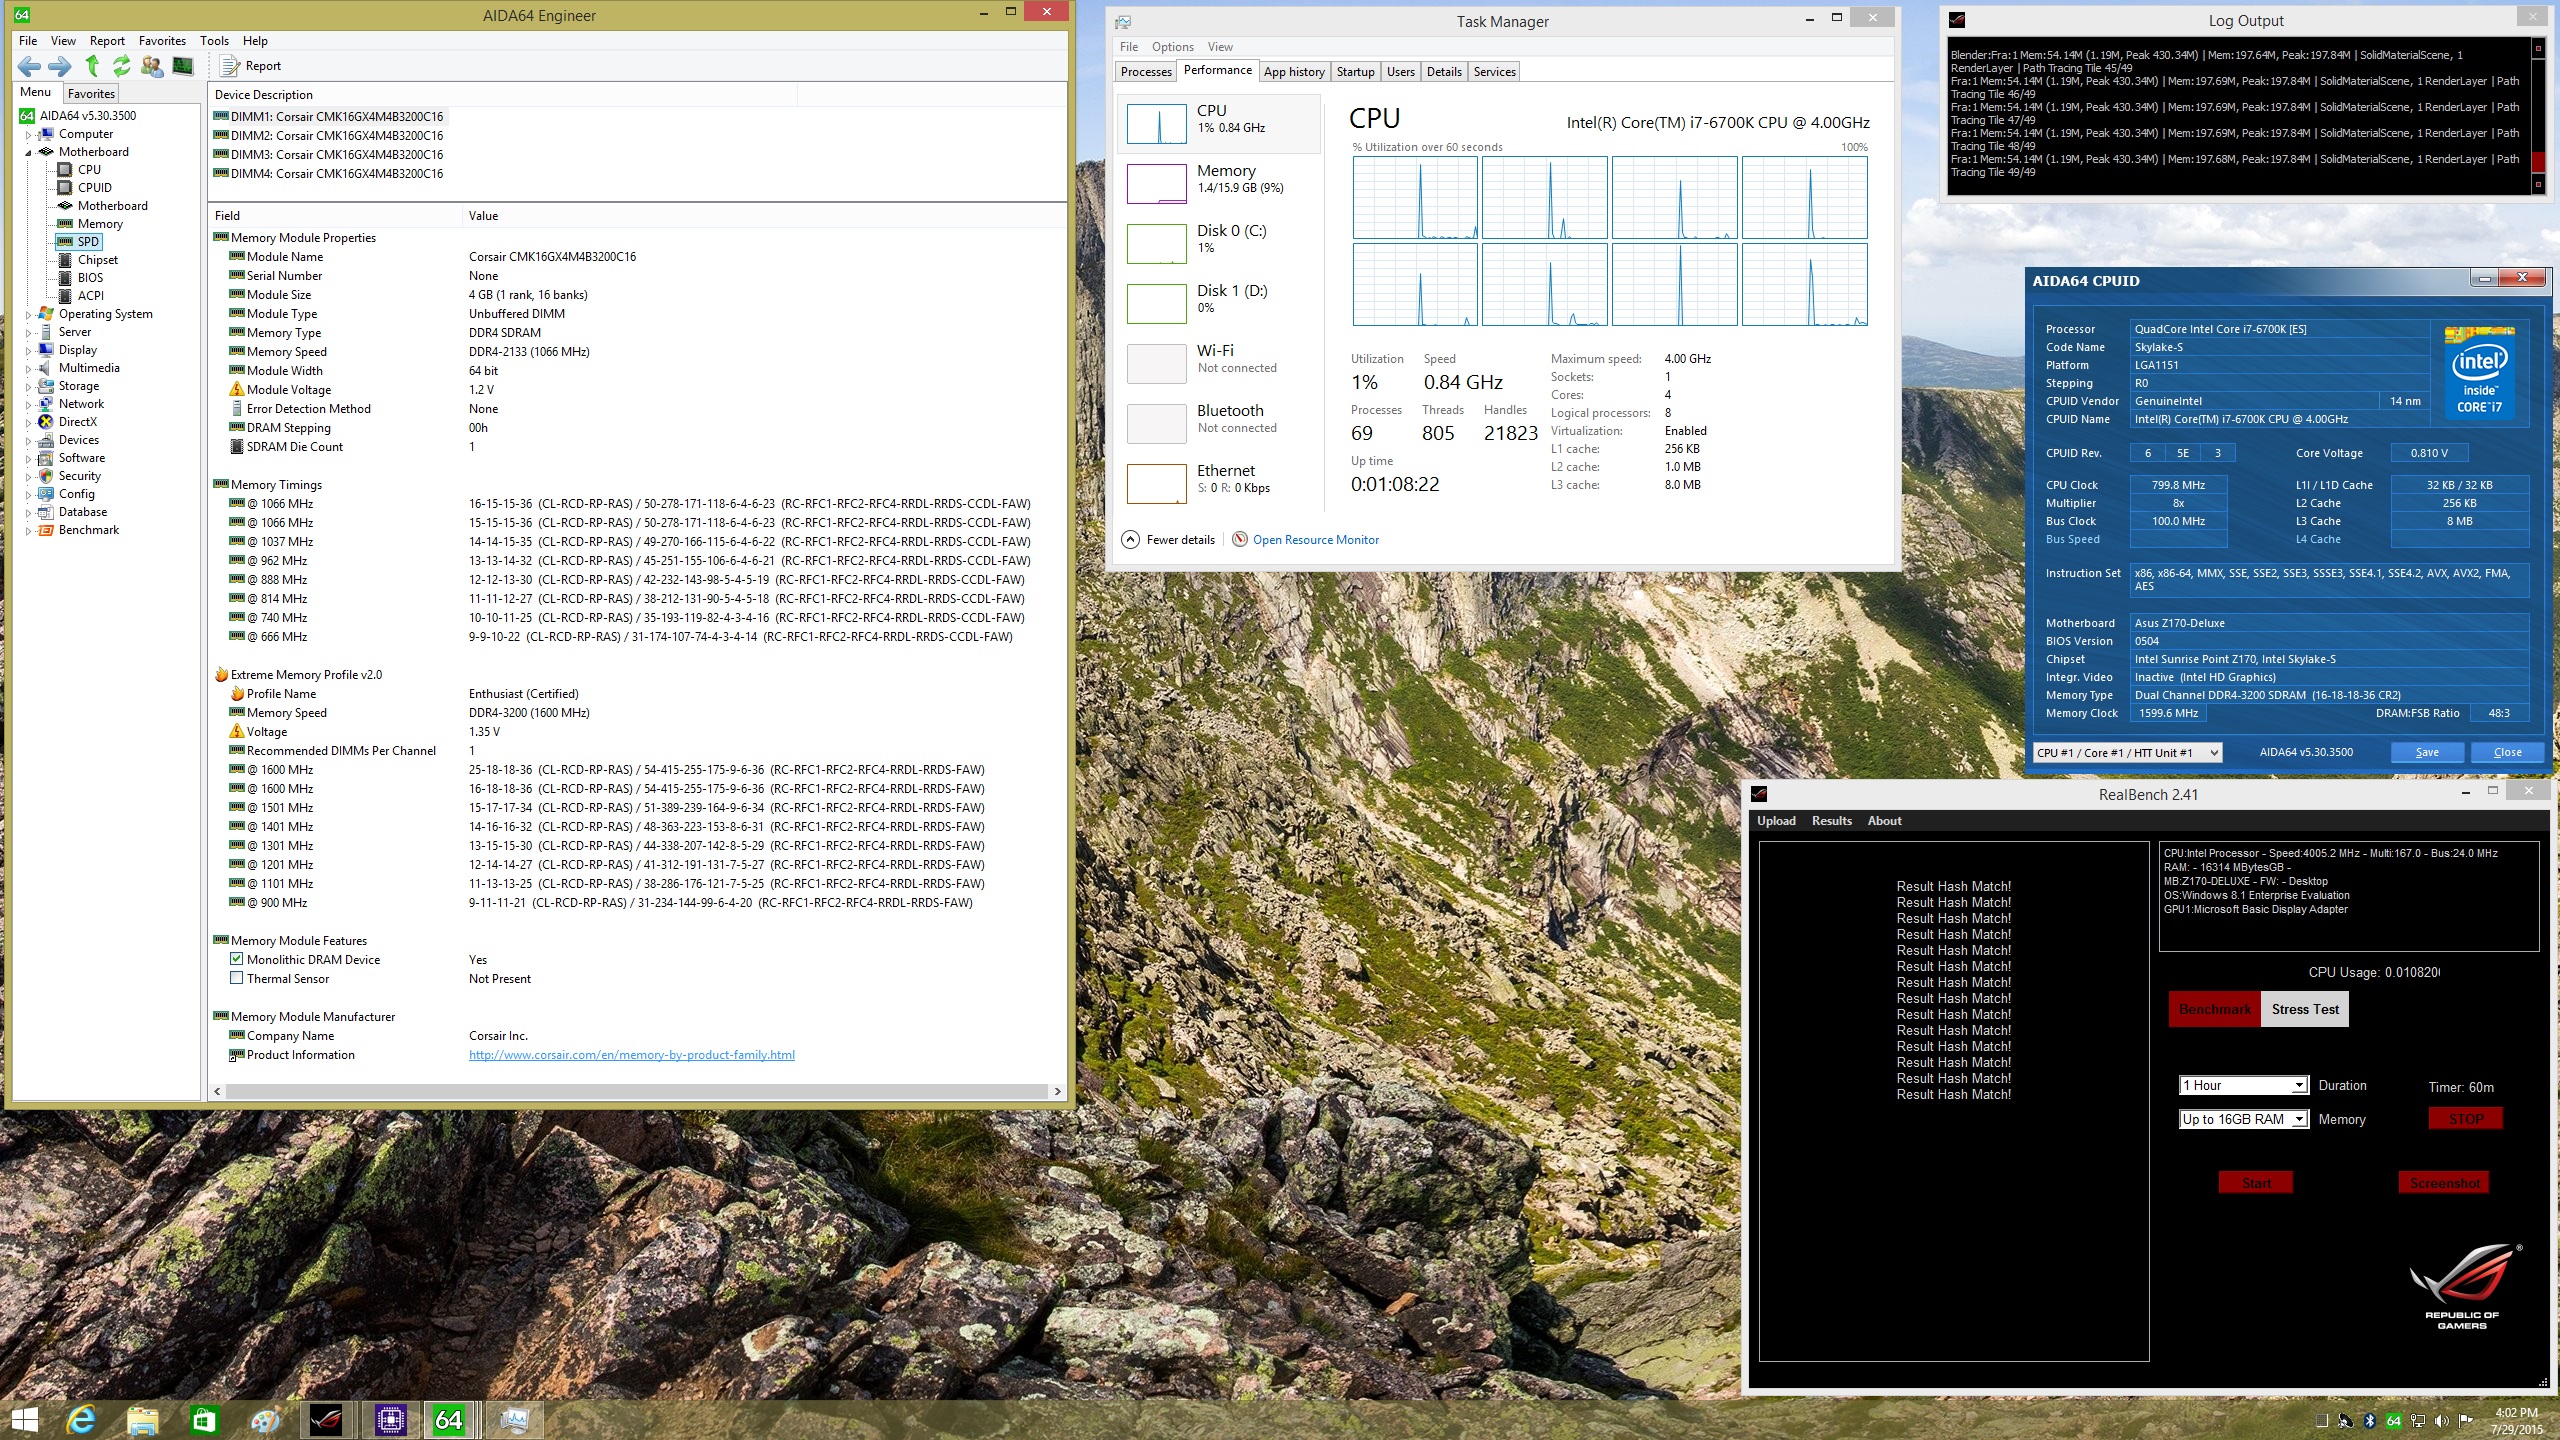Click the Resource Monitor icon in Task Manager
This screenshot has height=1440, width=2560.
pos(1240,539)
